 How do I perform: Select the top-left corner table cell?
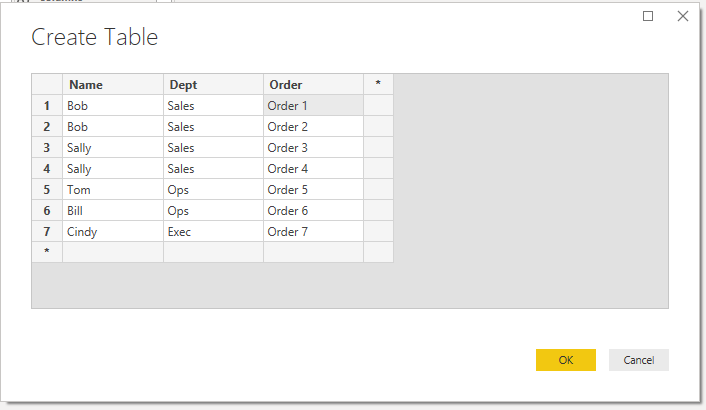point(47,84)
